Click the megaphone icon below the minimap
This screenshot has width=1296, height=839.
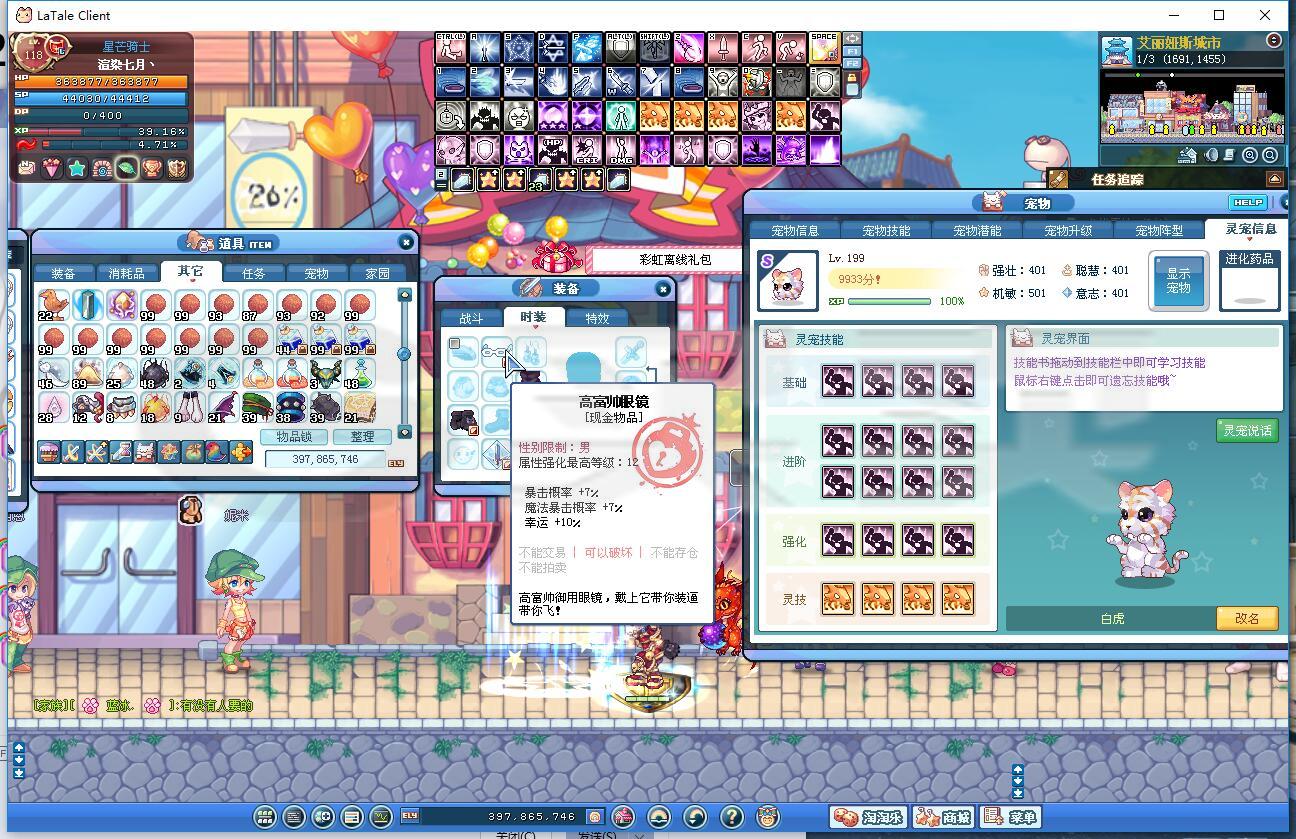coord(1212,155)
